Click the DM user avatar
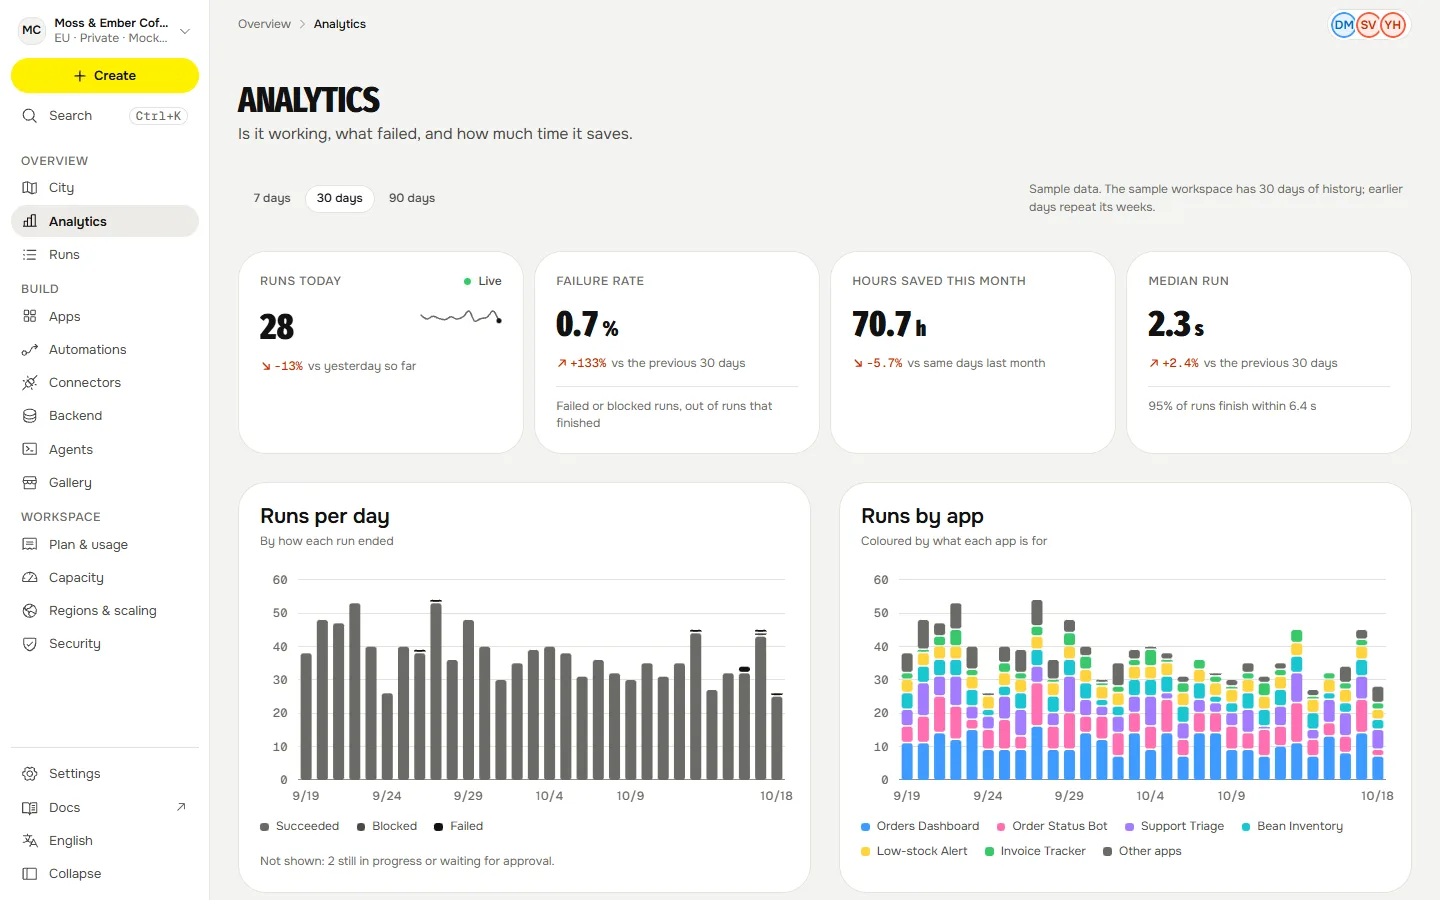The height and width of the screenshot is (900, 1440). (x=1343, y=25)
